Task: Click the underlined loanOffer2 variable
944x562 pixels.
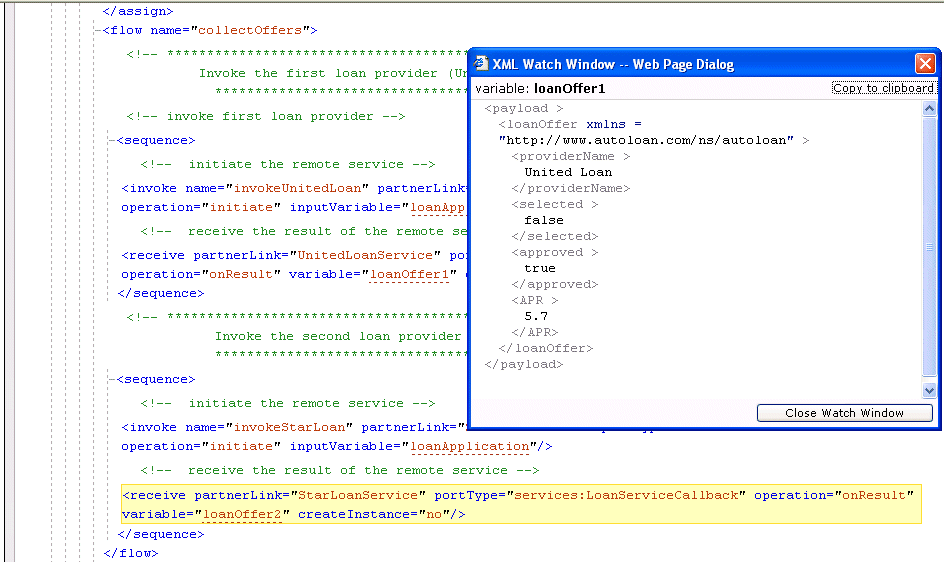Action: pyautogui.click(x=242, y=514)
